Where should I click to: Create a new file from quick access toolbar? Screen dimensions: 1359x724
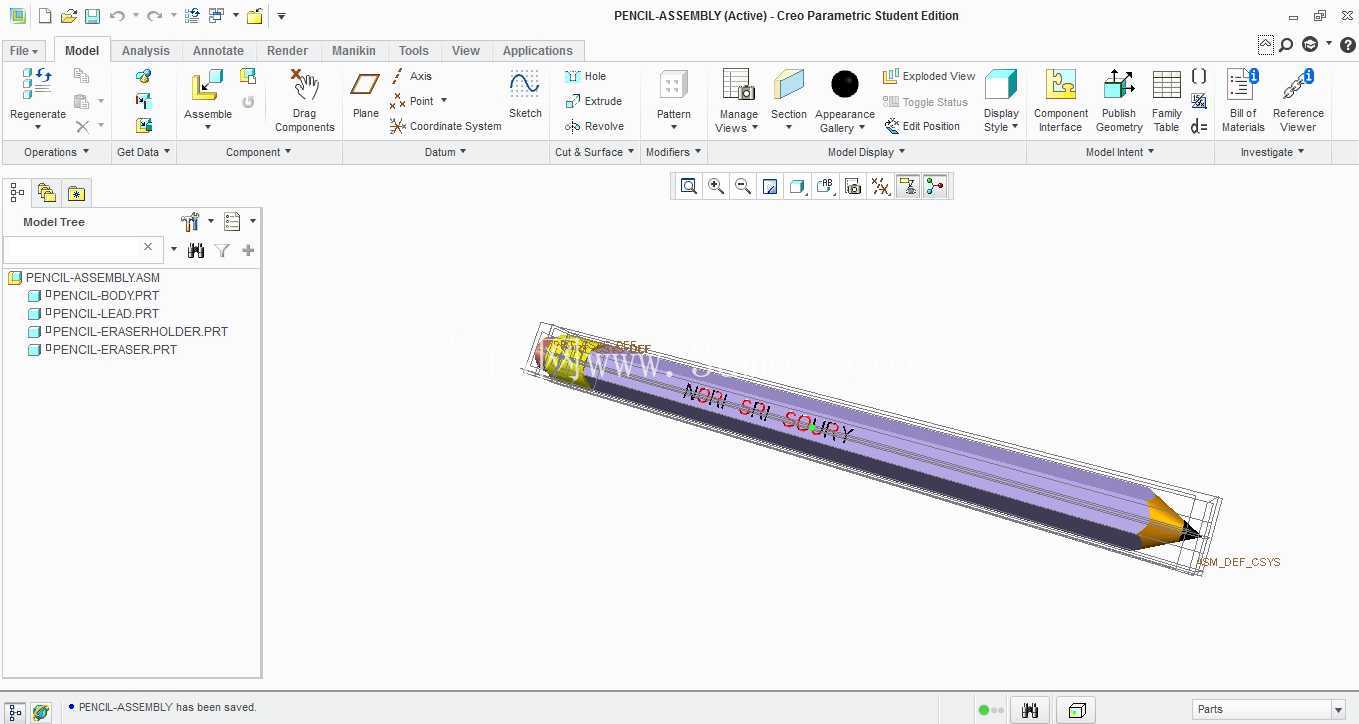(x=45, y=16)
